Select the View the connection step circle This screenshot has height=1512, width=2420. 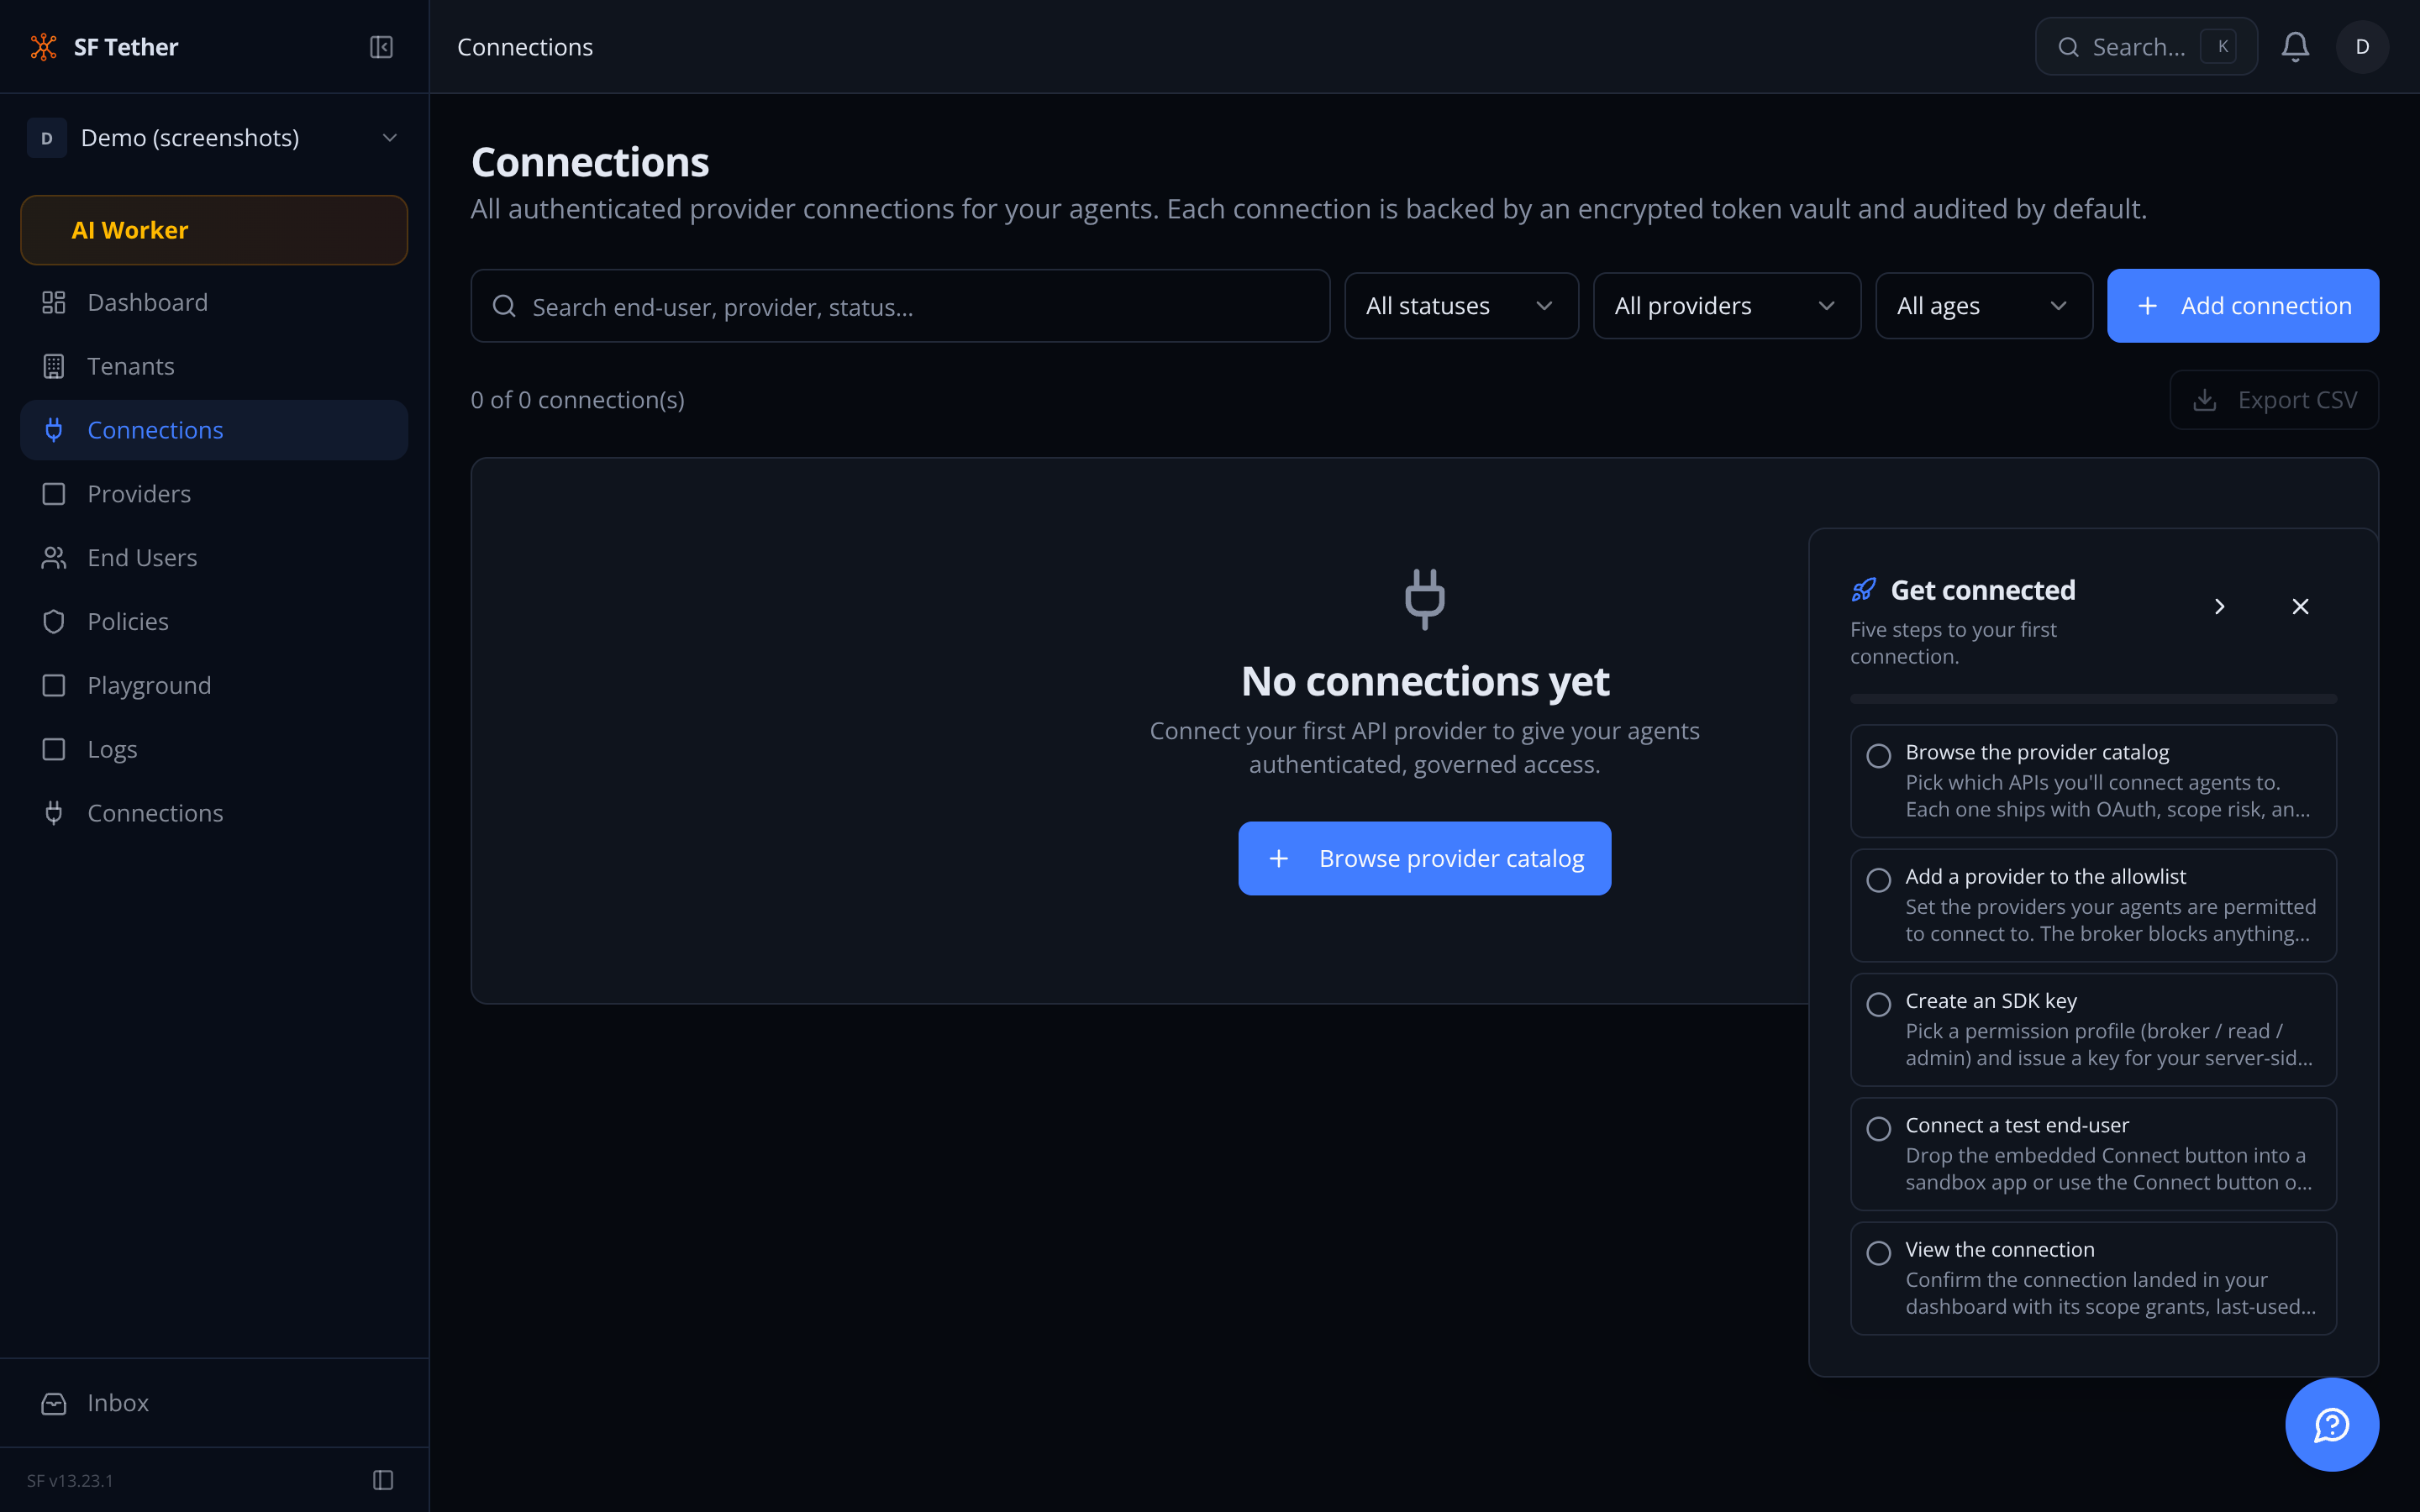(x=1879, y=1253)
